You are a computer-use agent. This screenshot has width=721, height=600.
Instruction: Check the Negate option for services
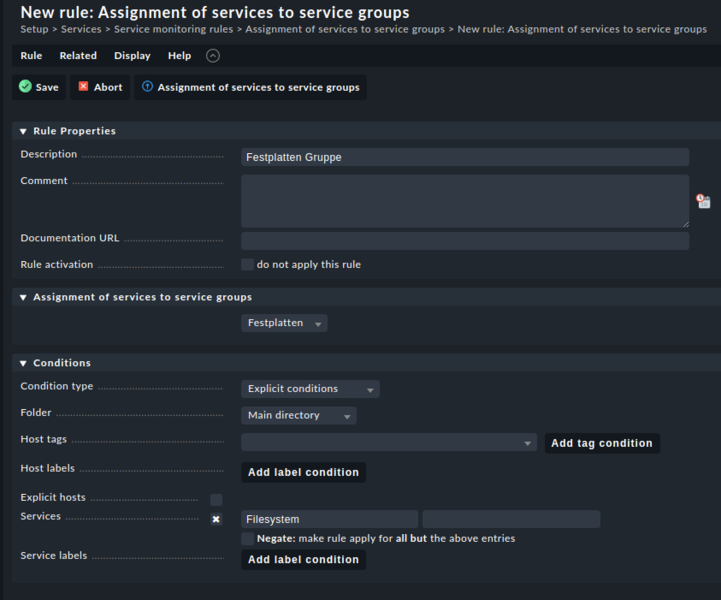(247, 539)
